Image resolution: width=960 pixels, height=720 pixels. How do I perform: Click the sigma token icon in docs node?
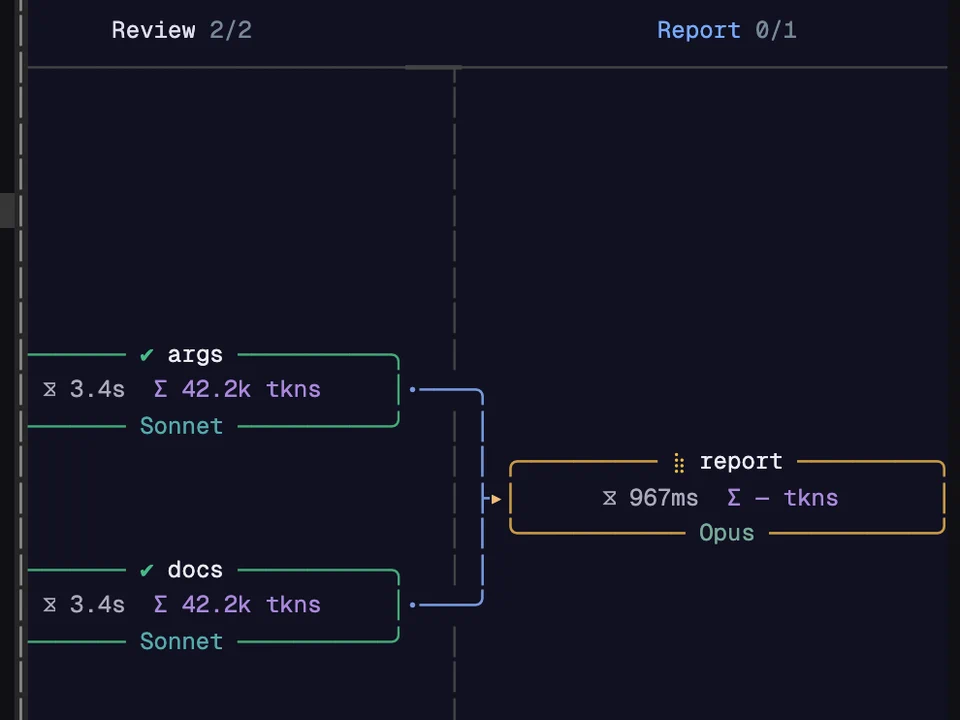pyautogui.click(x=160, y=604)
